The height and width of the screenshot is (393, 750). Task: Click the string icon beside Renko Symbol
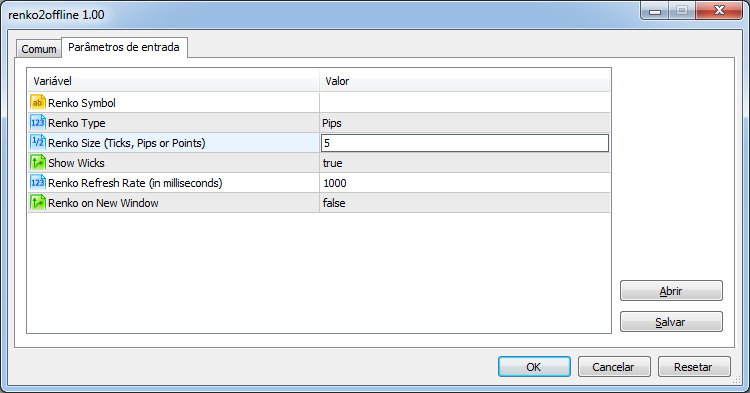(x=38, y=102)
